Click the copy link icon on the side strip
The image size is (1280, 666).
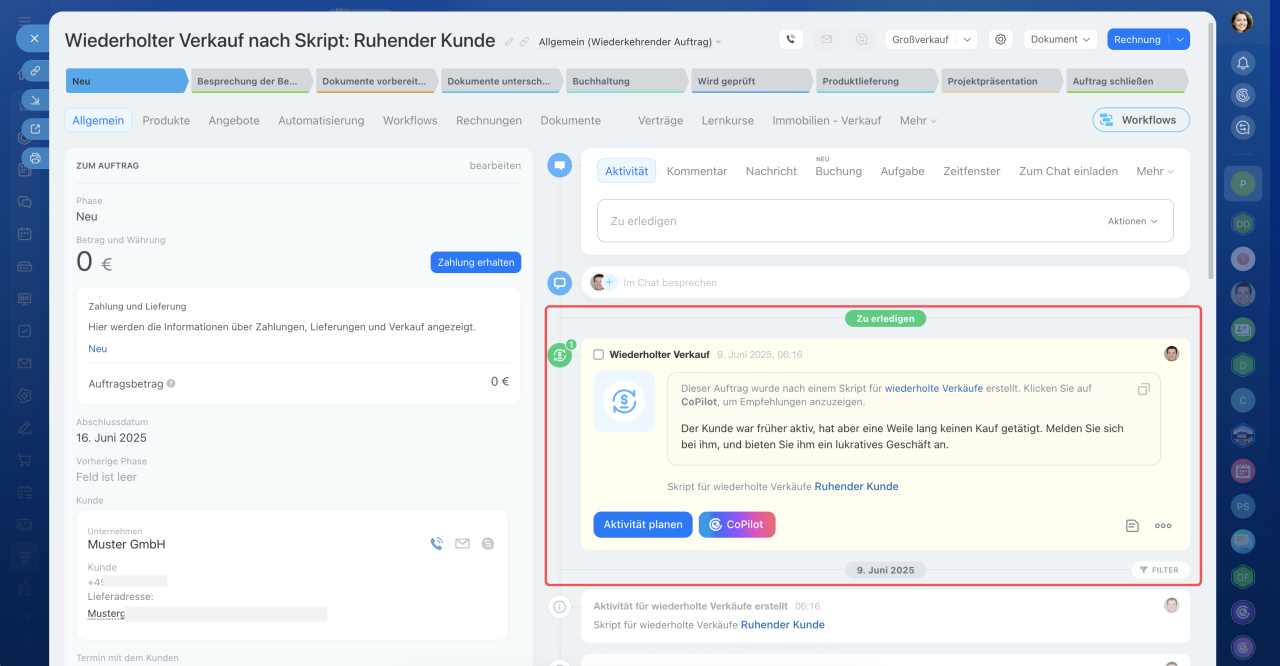[x=35, y=71]
